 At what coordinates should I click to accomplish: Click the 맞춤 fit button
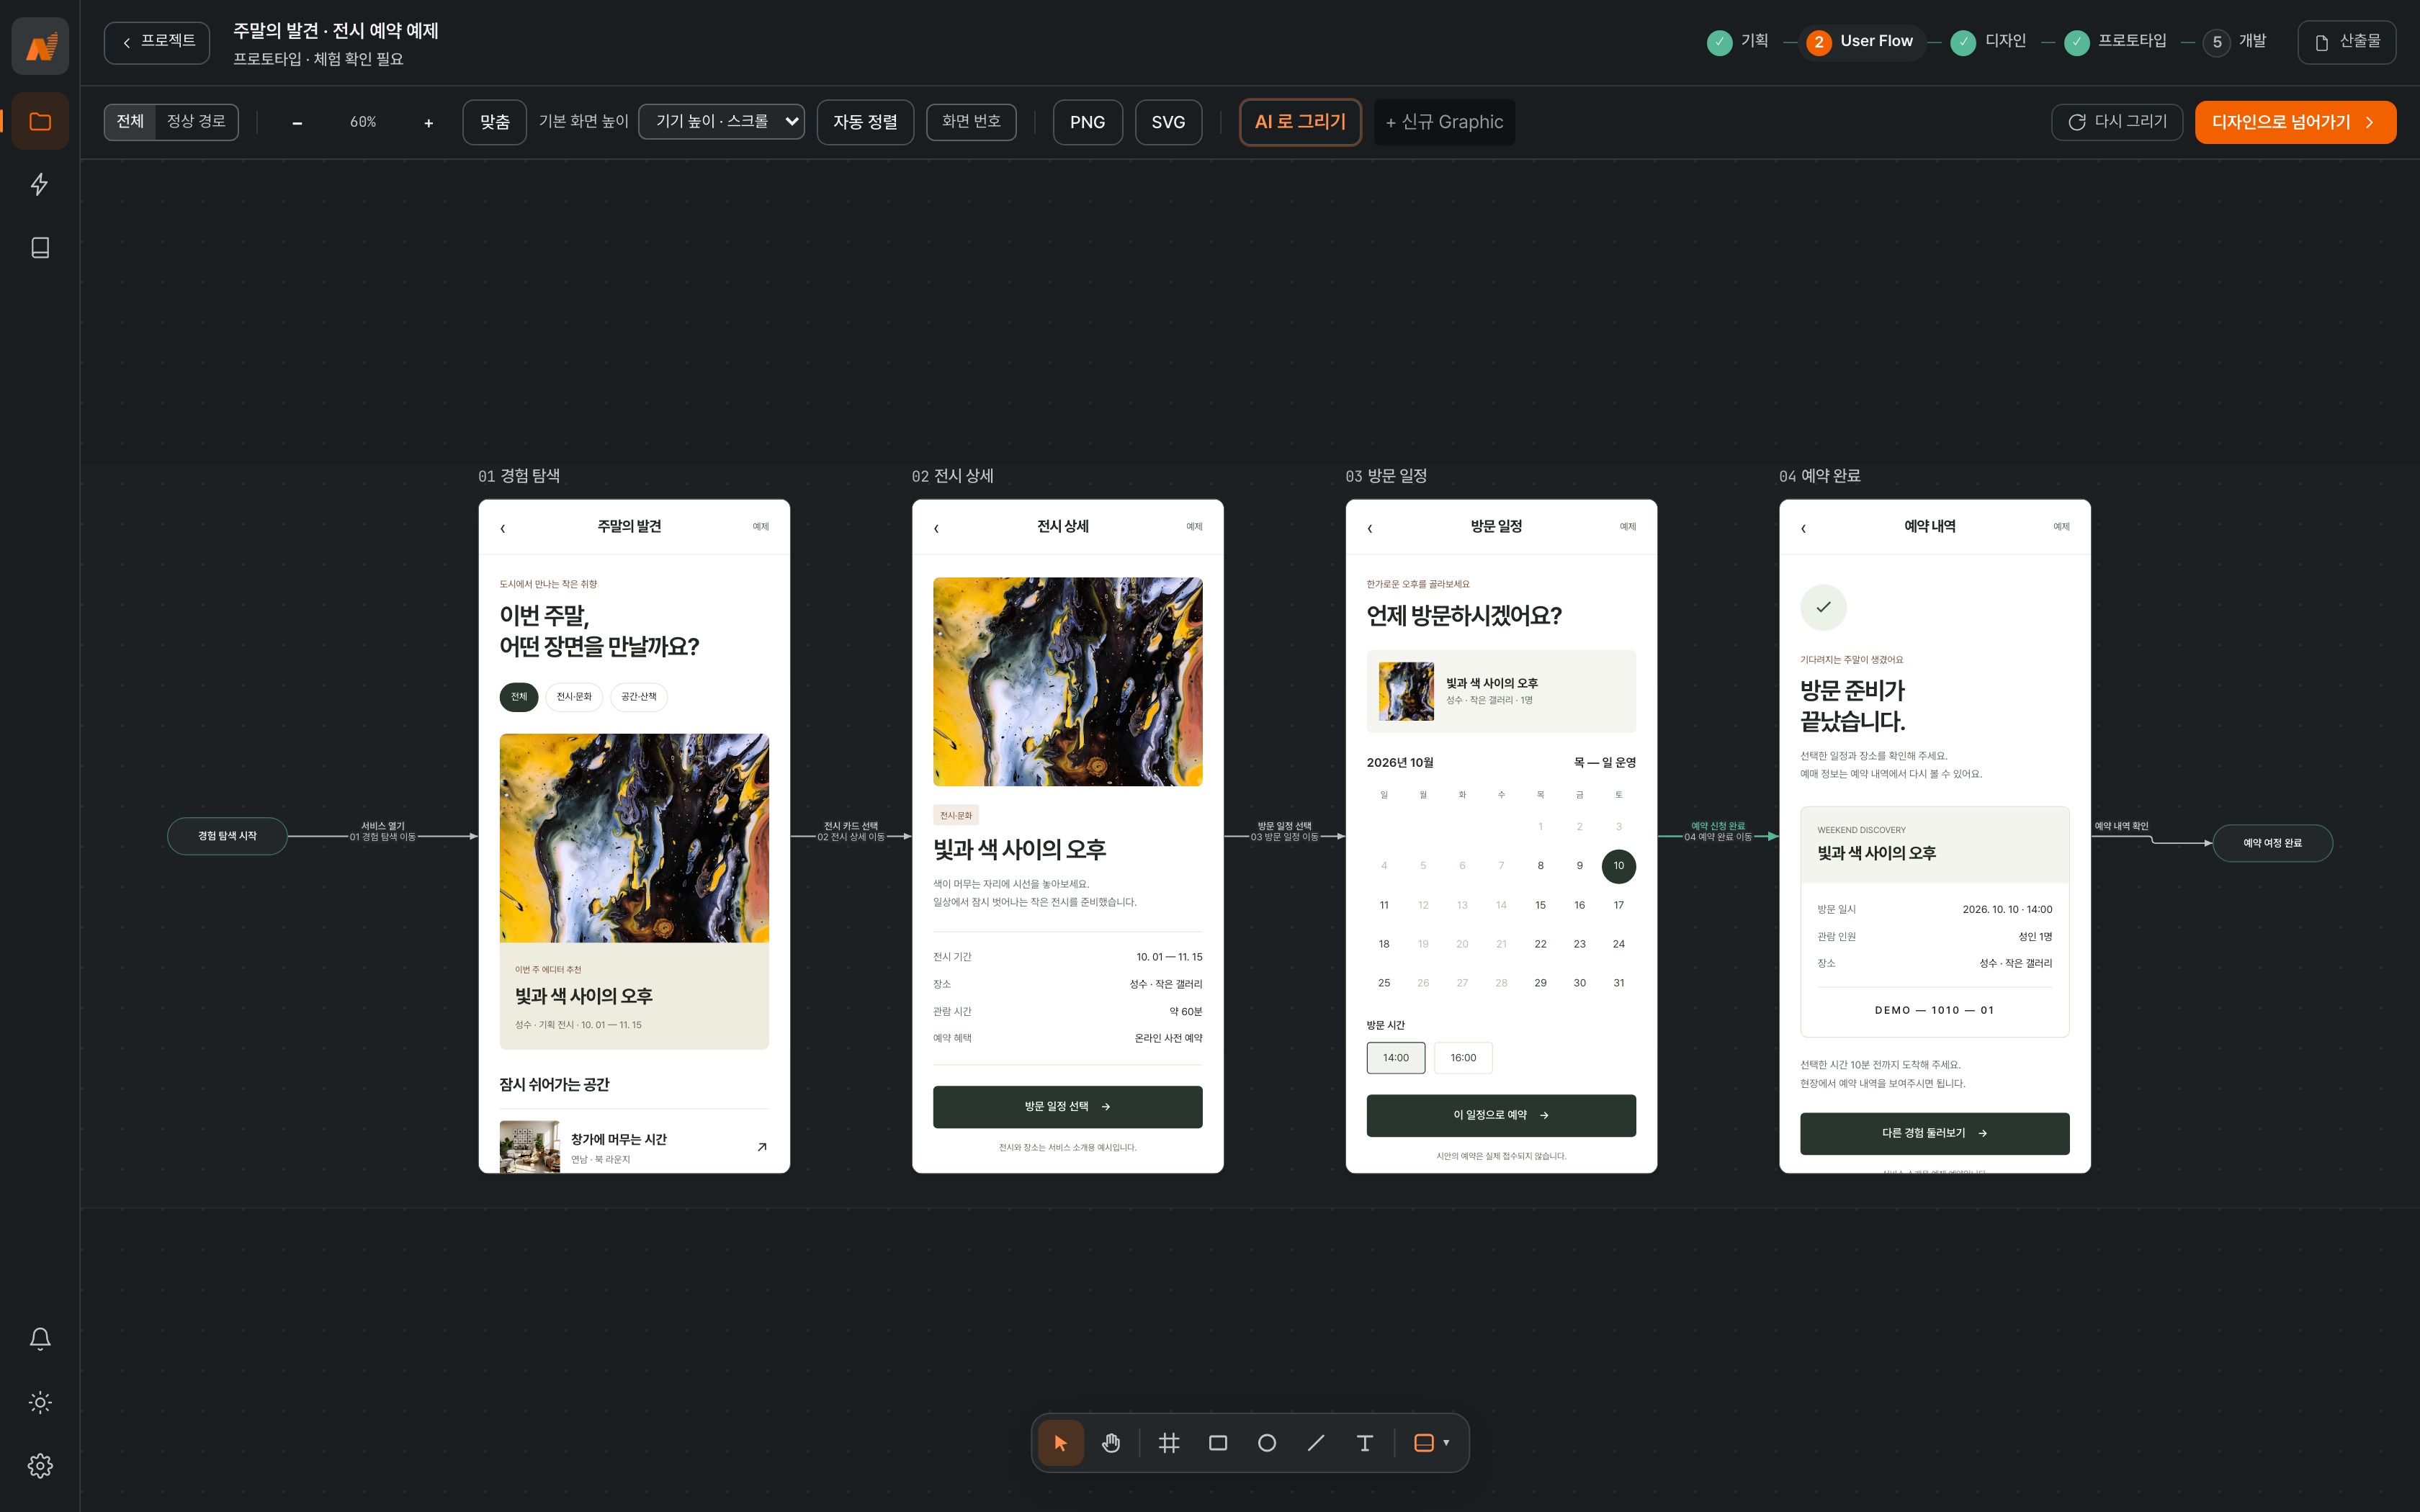(494, 122)
